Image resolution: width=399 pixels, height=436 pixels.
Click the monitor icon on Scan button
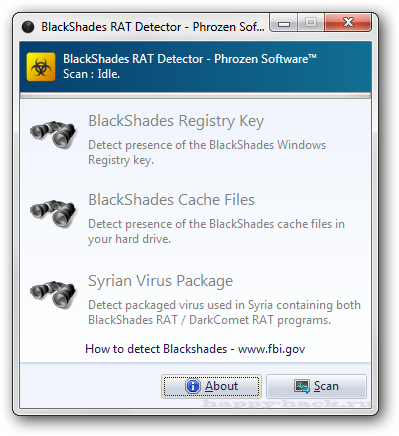(302, 387)
